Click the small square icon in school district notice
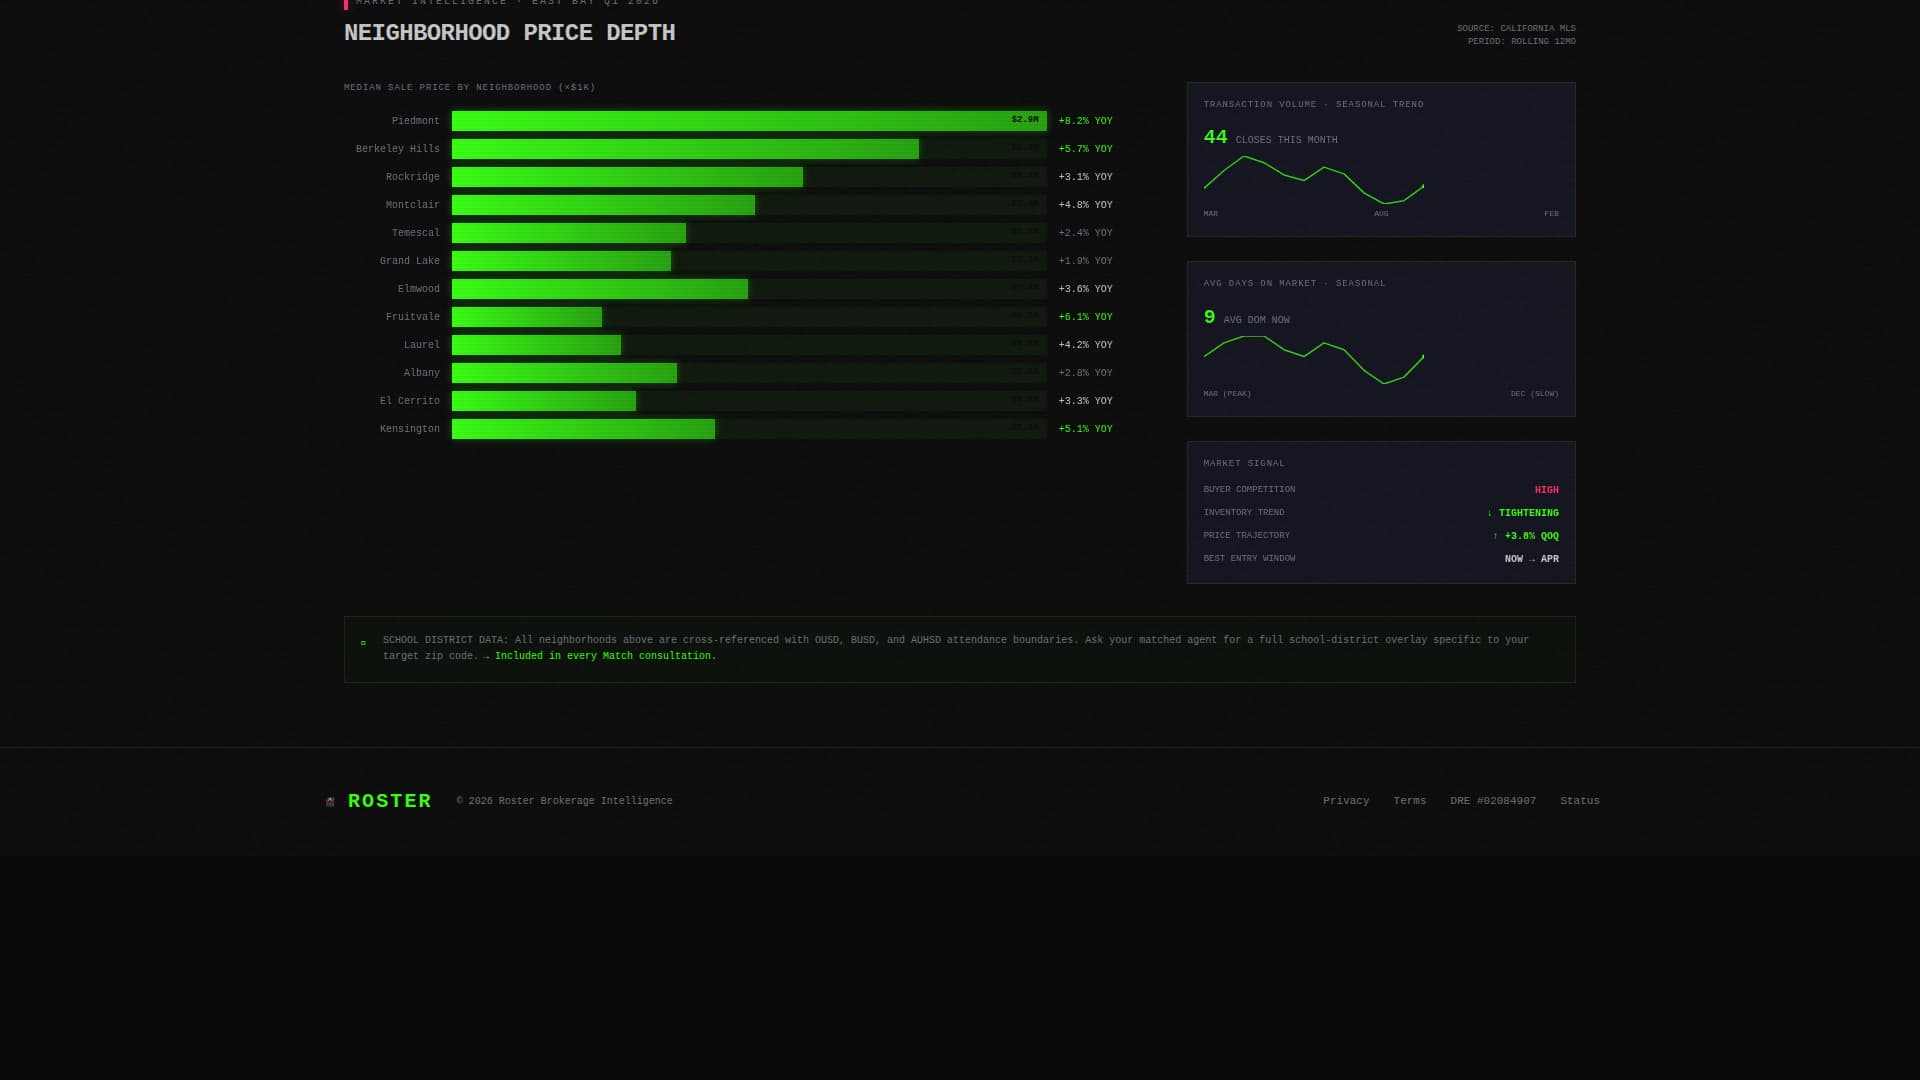 pyautogui.click(x=363, y=643)
